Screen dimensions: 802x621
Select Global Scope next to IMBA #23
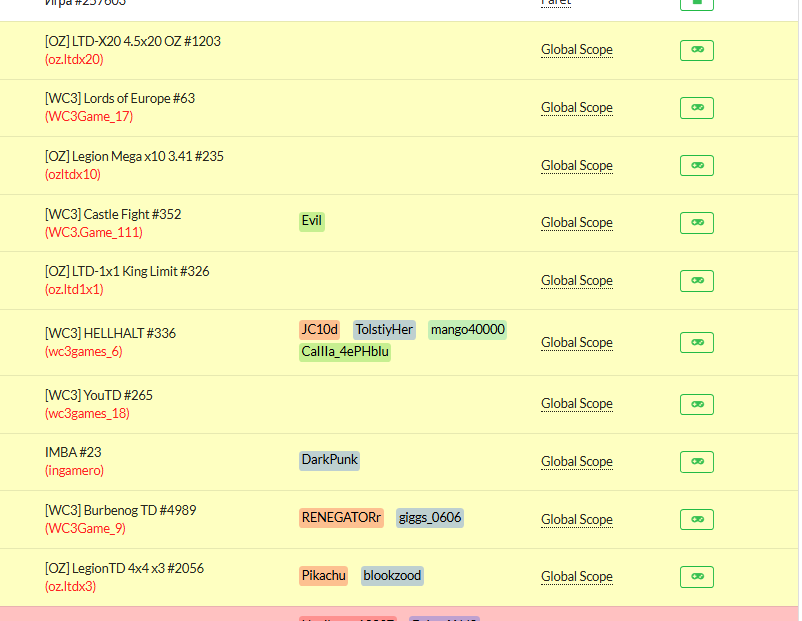tap(576, 462)
